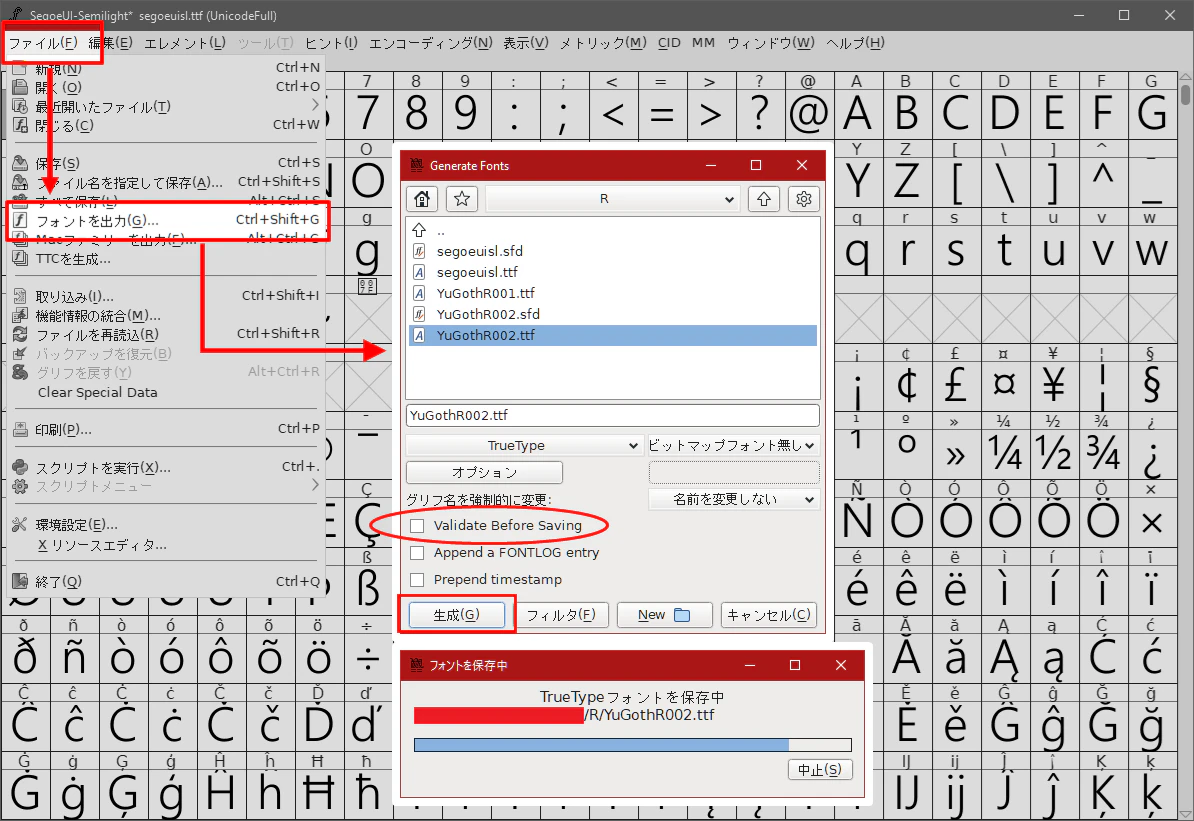Open the ヒント(I) menu
Viewport: 1194px width, 821px height.
click(x=331, y=43)
